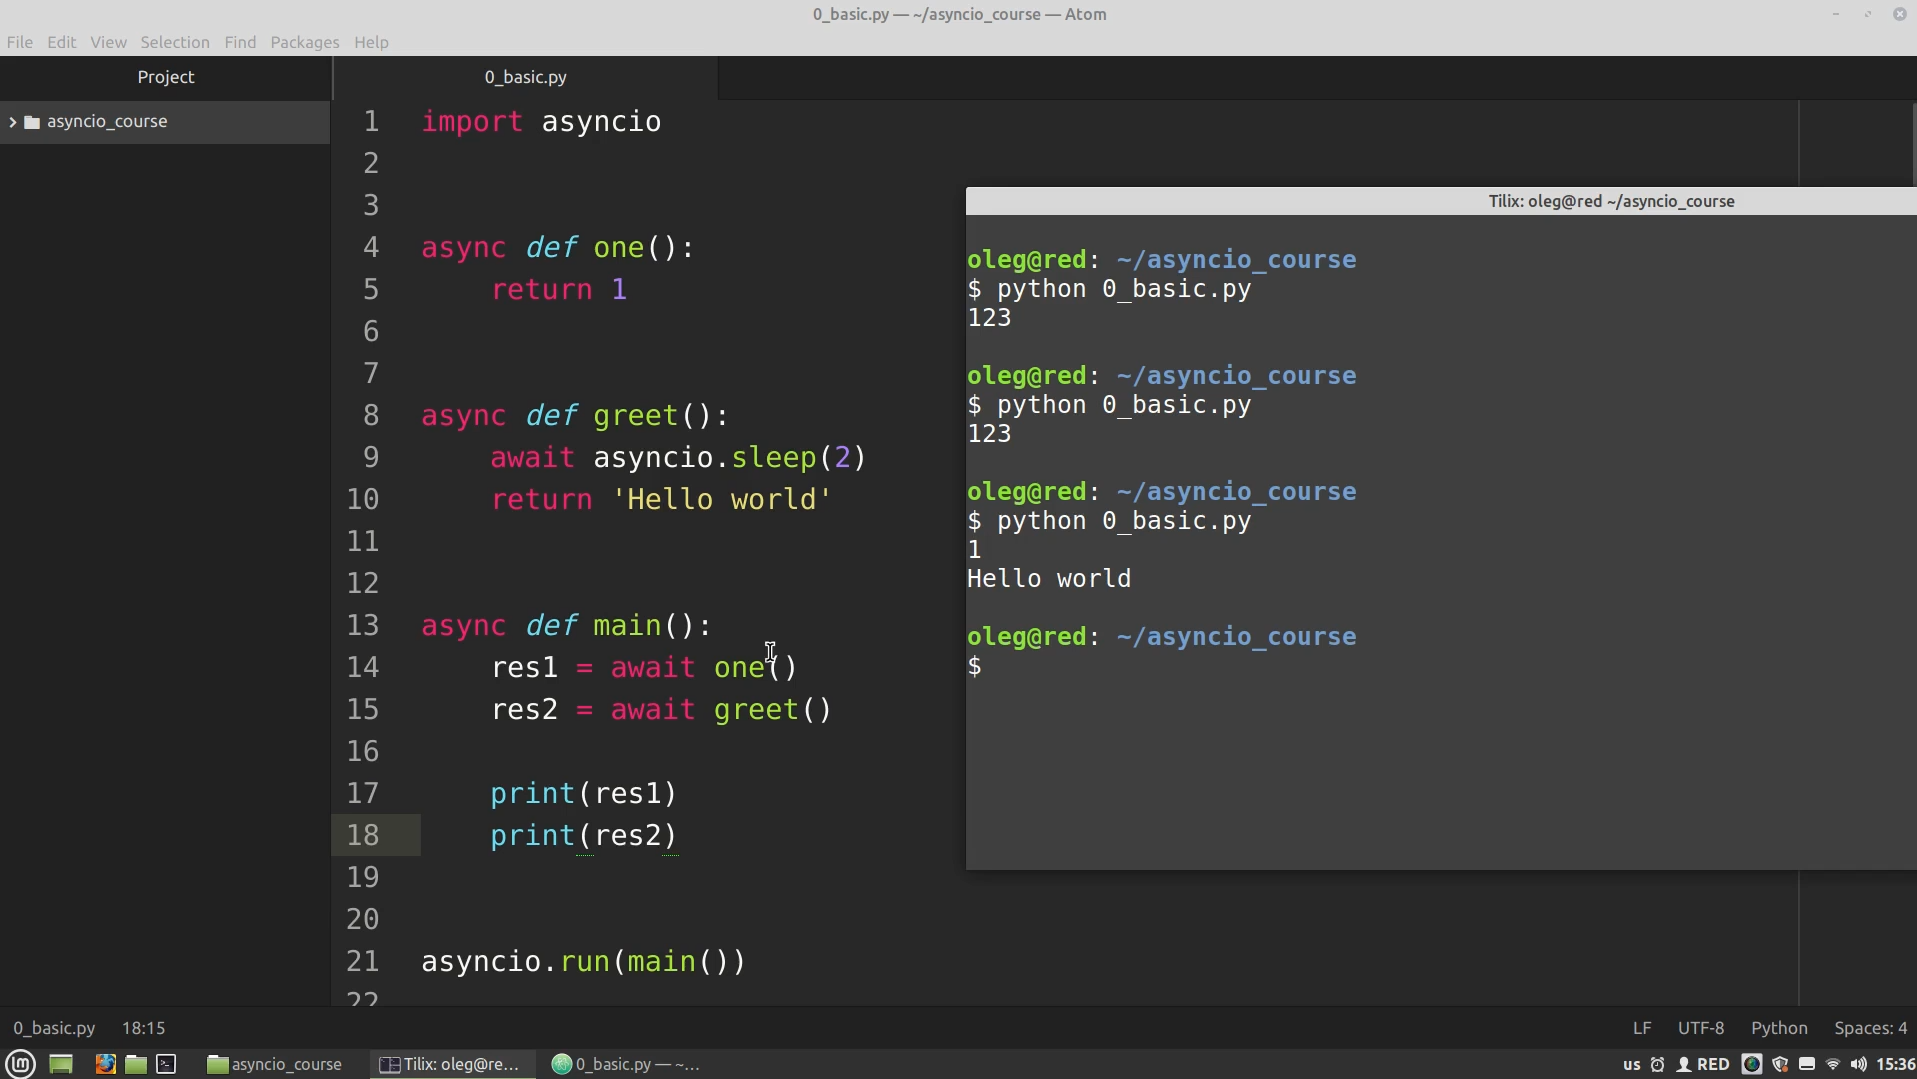Image resolution: width=1917 pixels, height=1079 pixels.
Task: Open the Python grammar selector in status bar
Action: pos(1778,1028)
